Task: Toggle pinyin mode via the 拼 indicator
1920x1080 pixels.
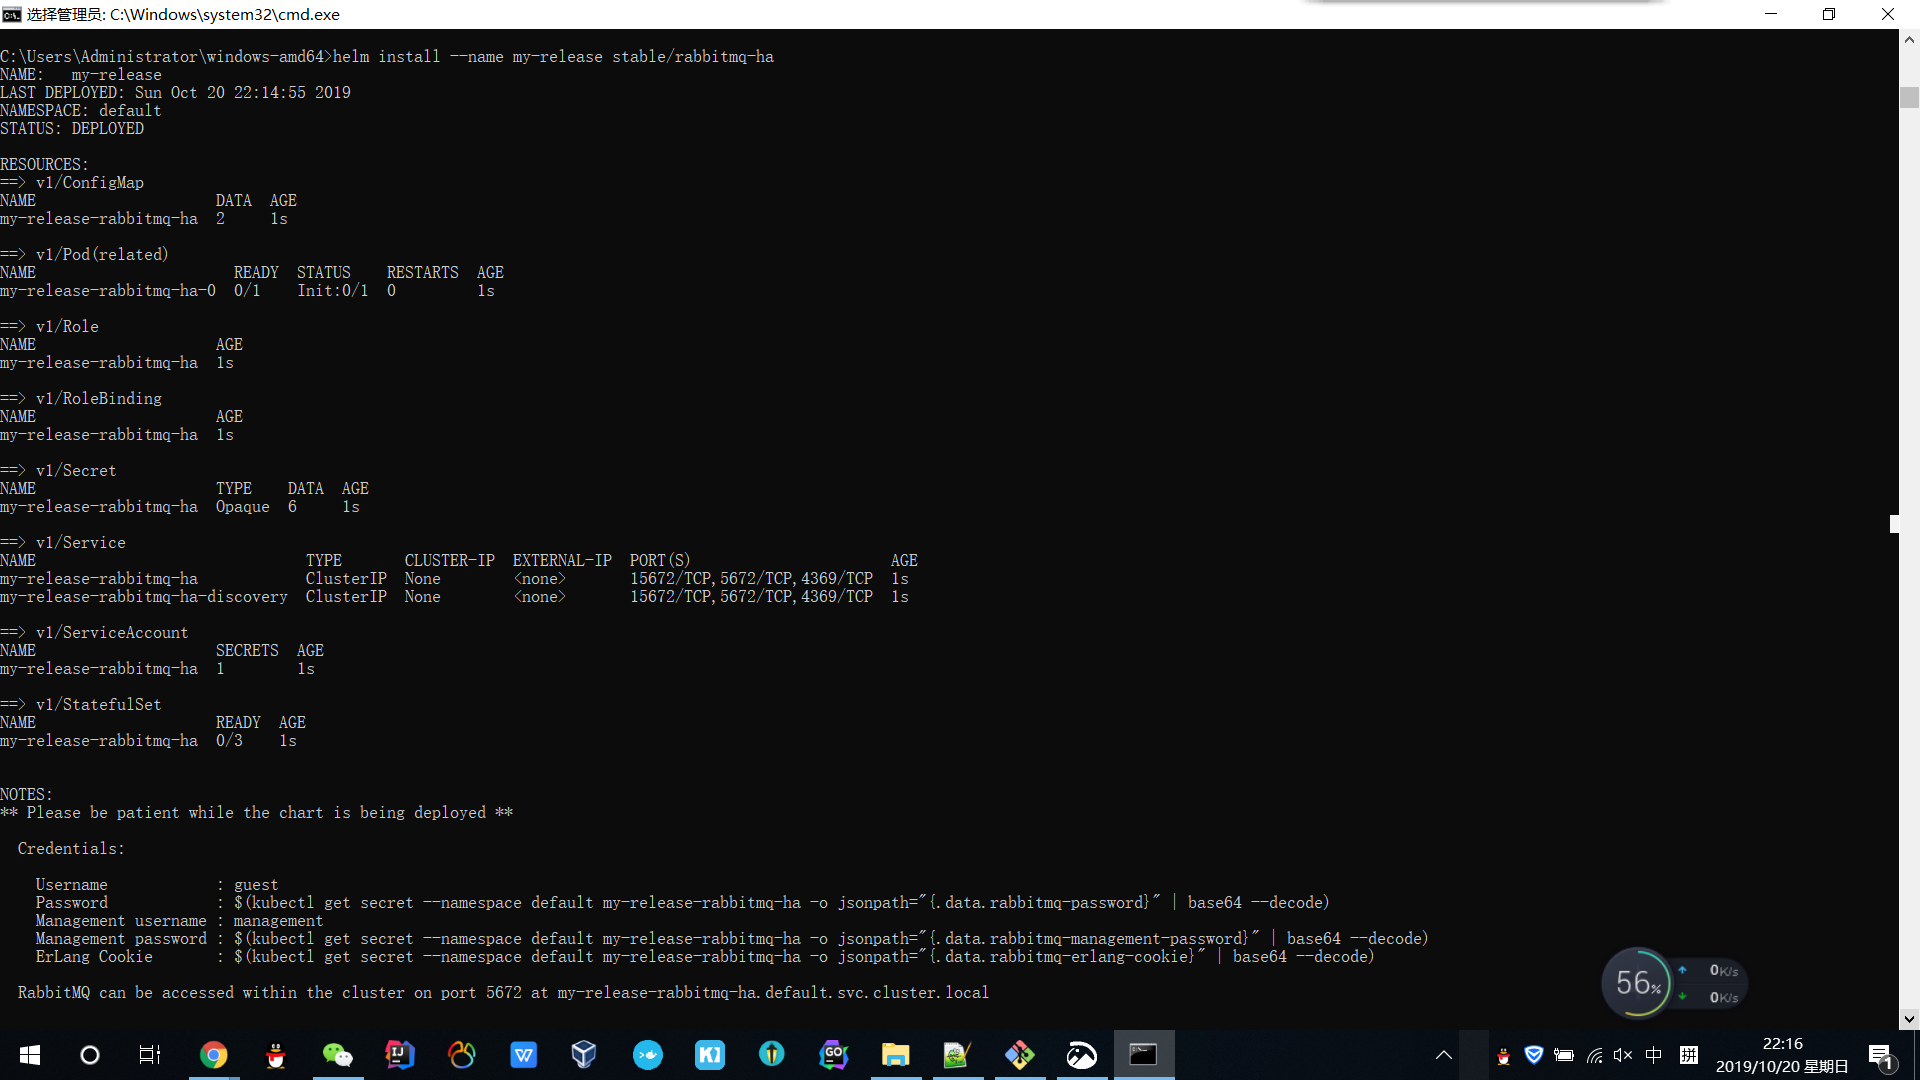Action: 1689,1055
